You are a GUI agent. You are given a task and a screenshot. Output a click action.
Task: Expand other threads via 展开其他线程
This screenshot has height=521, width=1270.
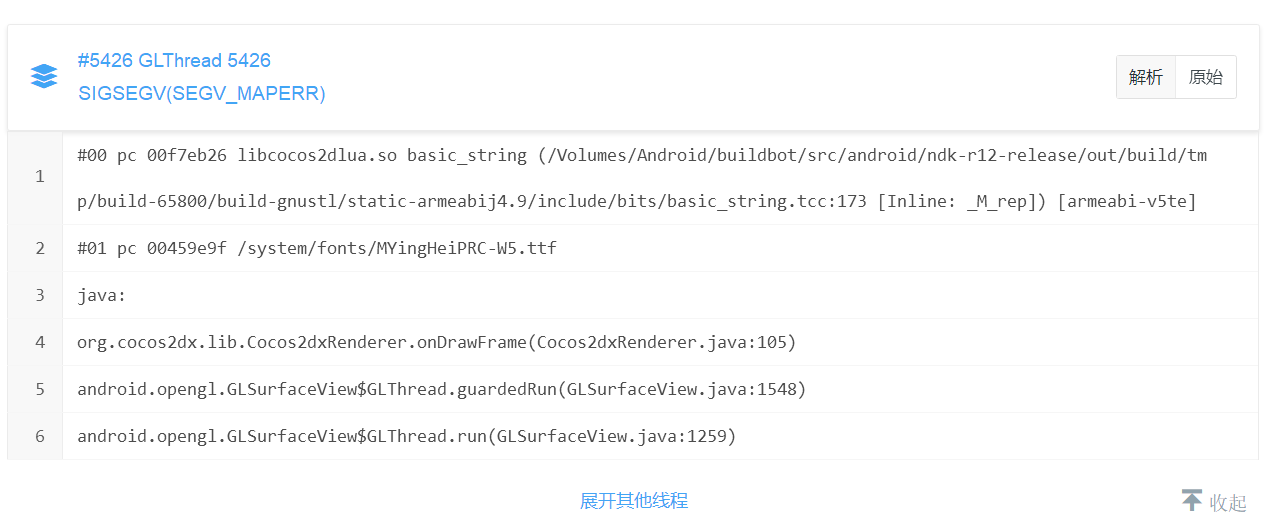634,501
